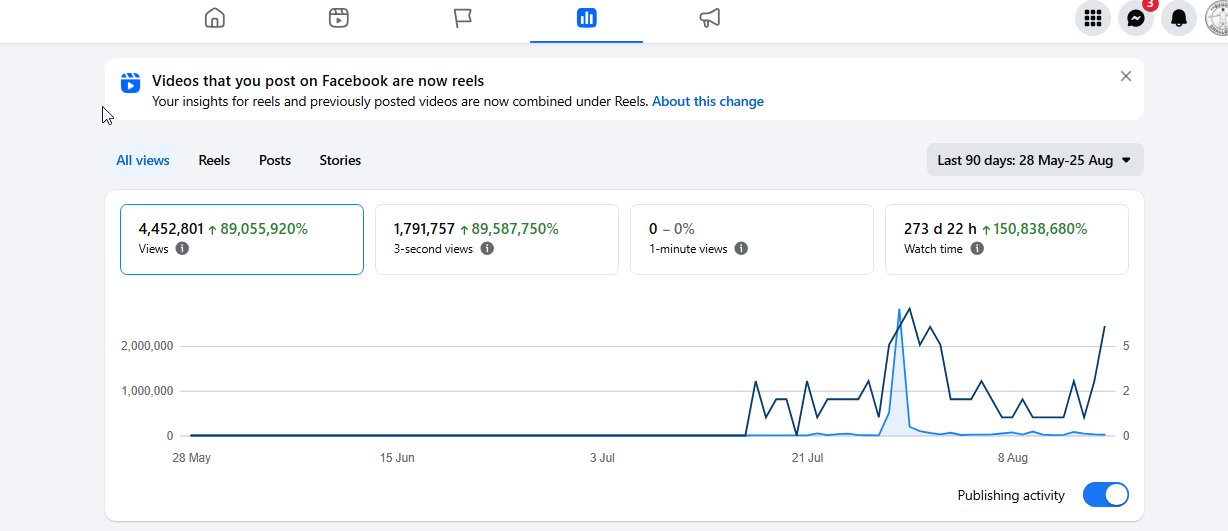Click the 28 May x-axis label

tap(191, 458)
